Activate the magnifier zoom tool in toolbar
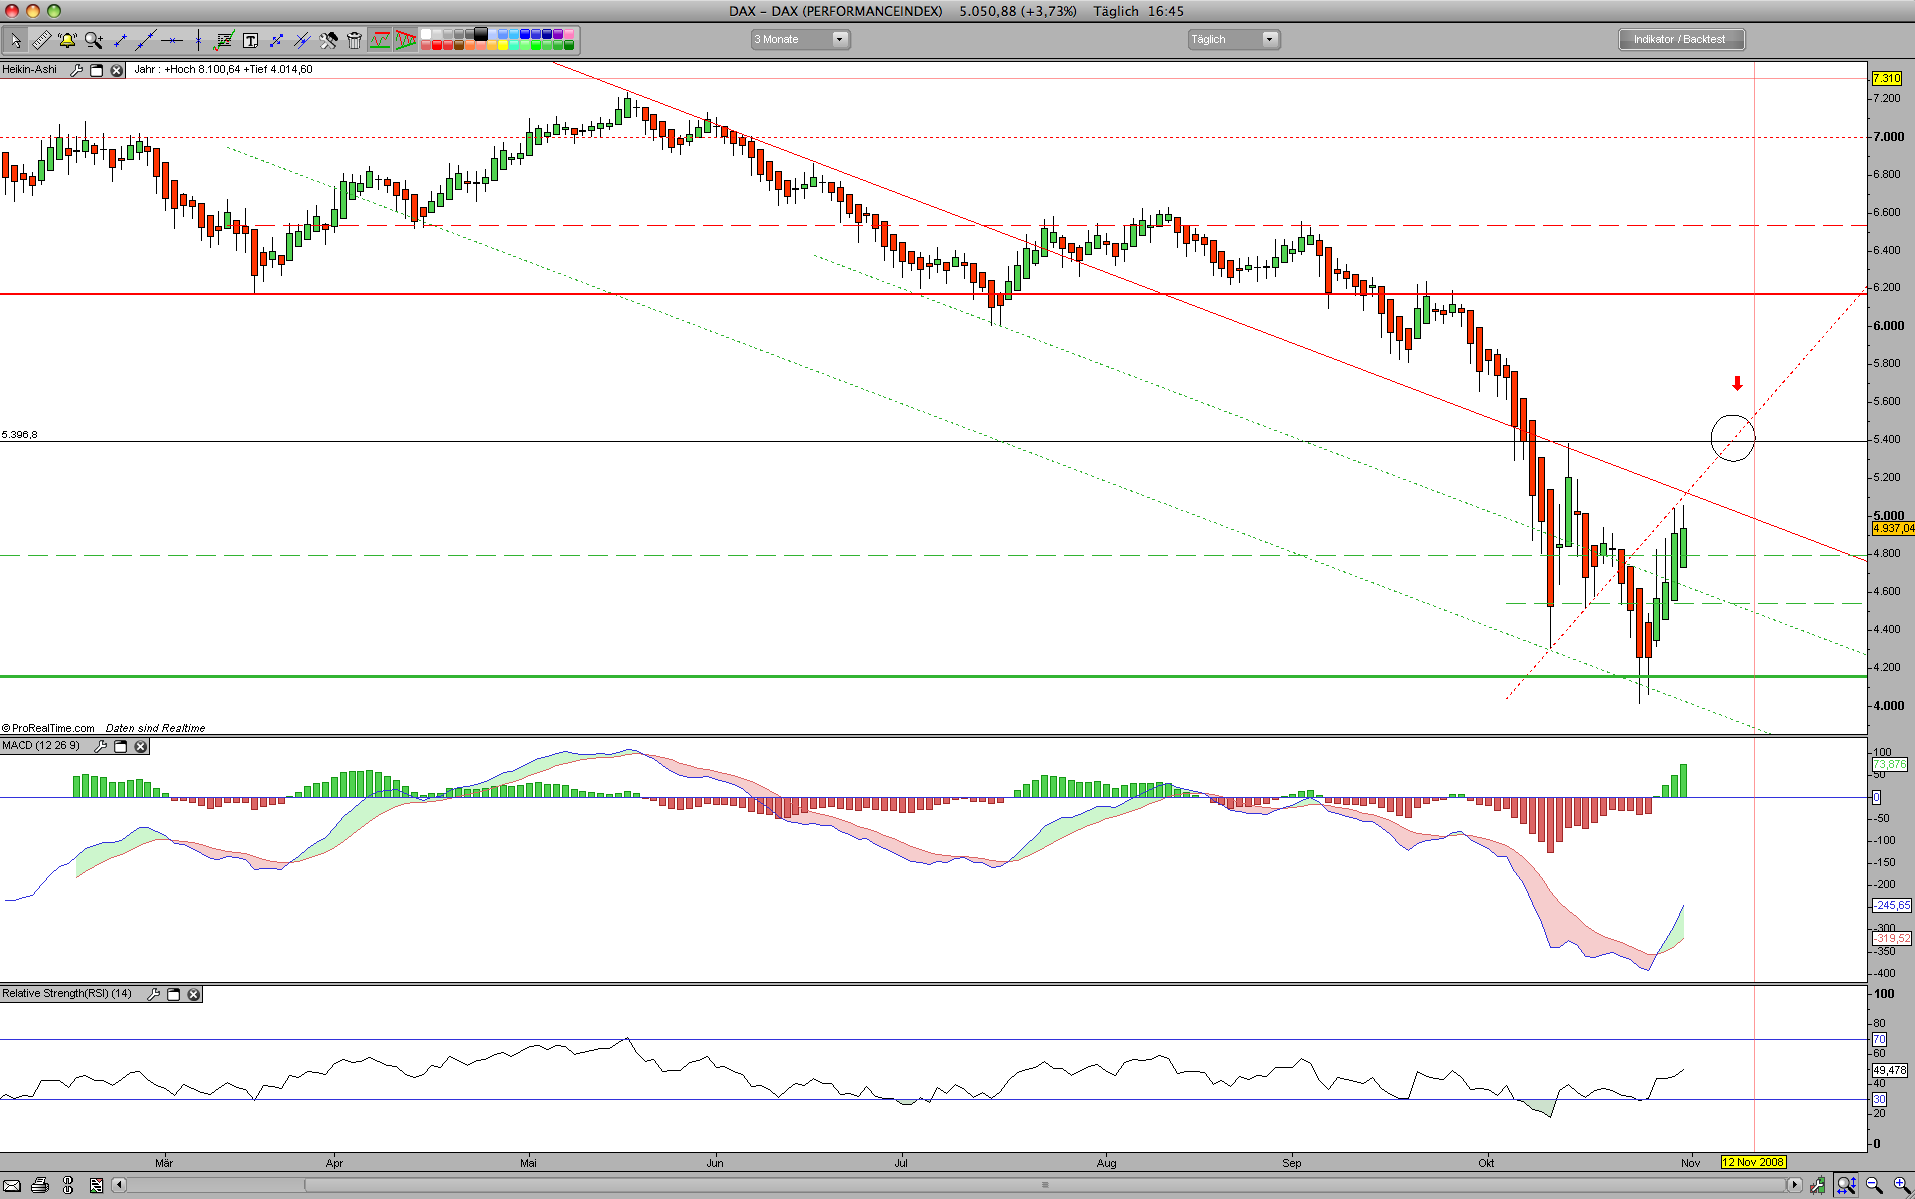The width and height of the screenshot is (1915, 1199). 94,40
